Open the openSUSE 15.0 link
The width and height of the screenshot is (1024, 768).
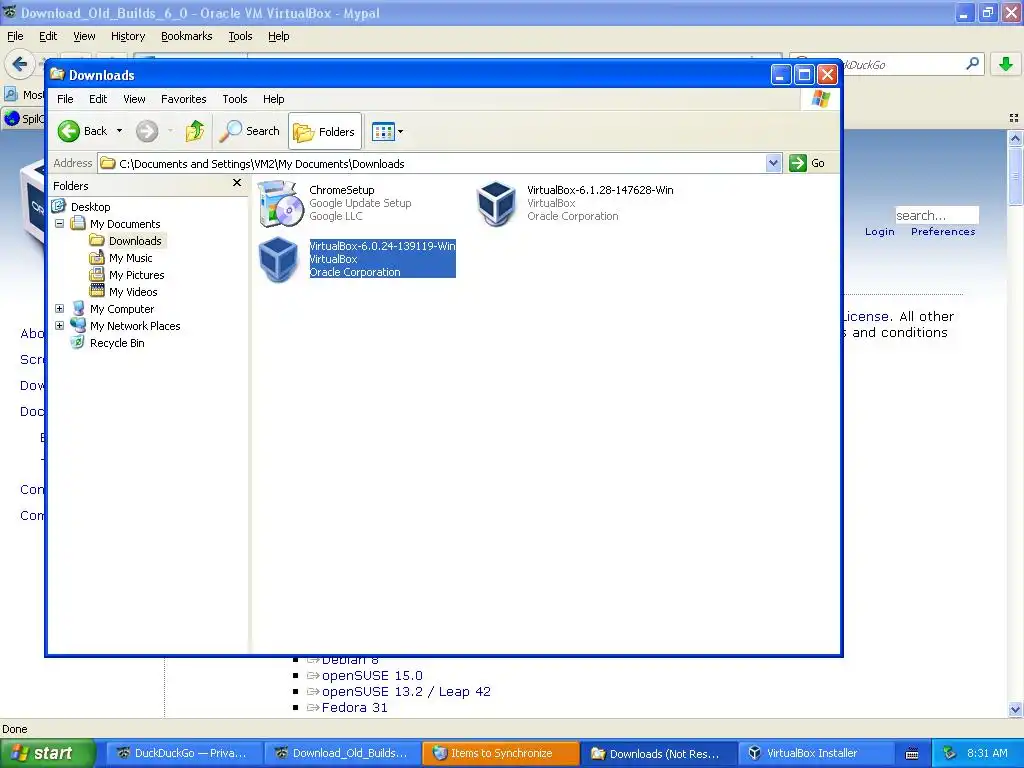coord(372,676)
